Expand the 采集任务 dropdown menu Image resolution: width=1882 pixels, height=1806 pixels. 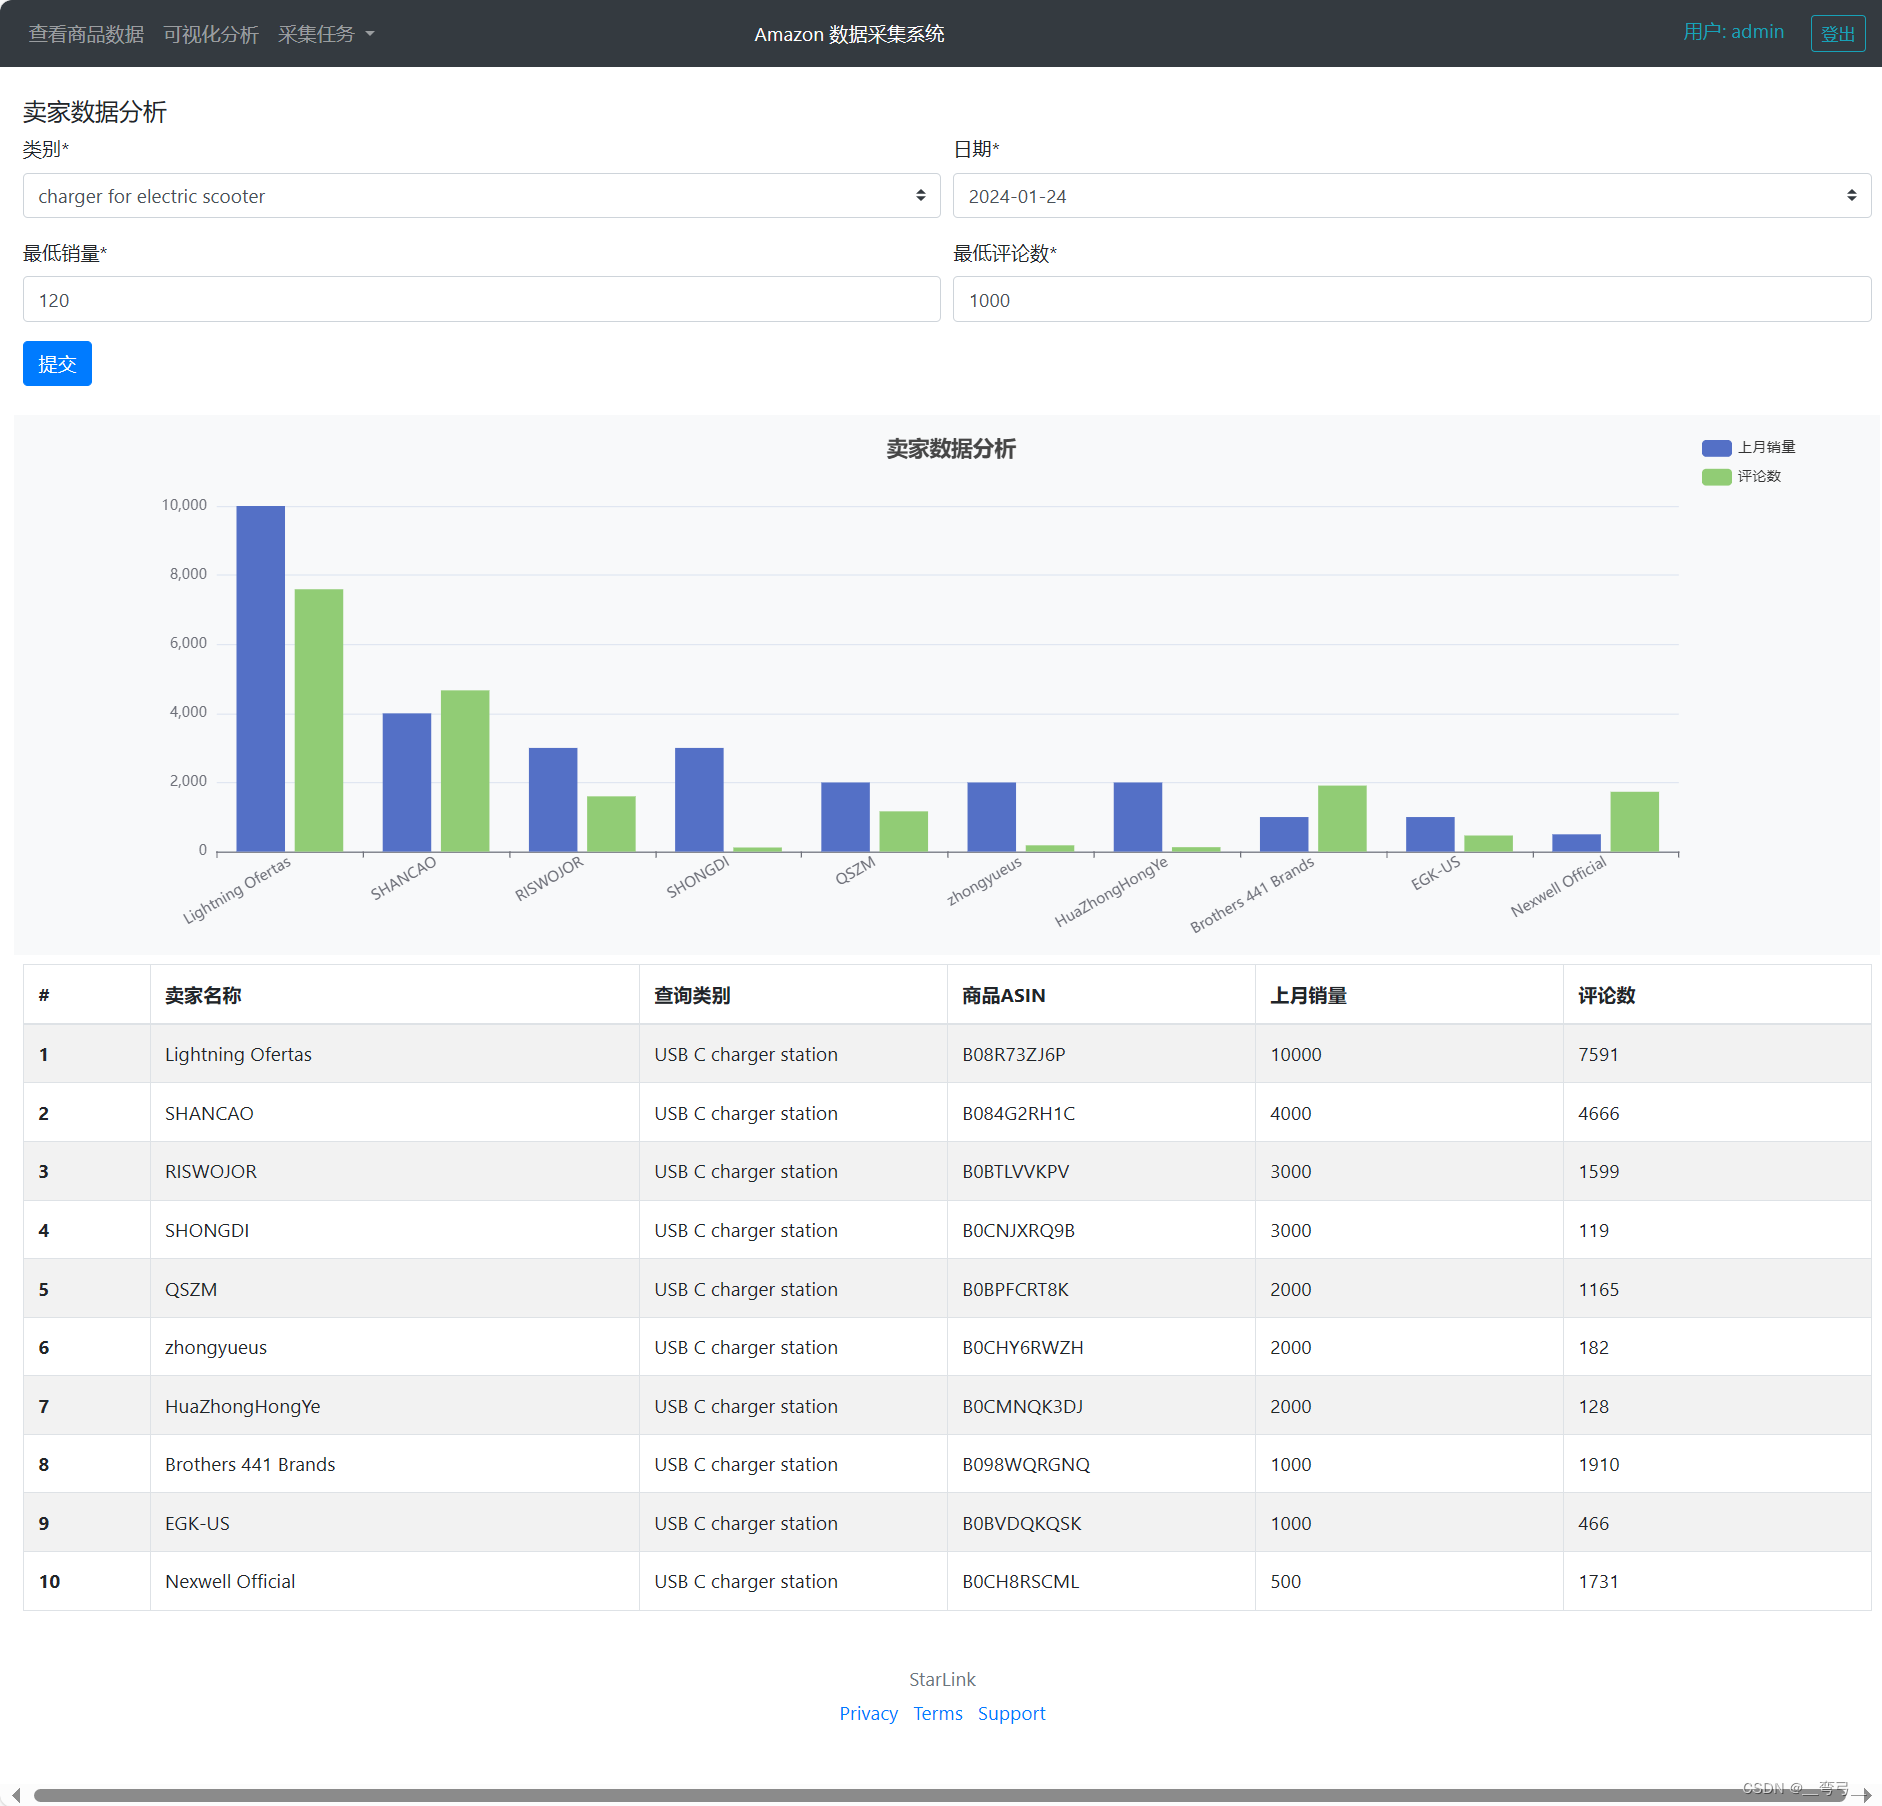(326, 34)
